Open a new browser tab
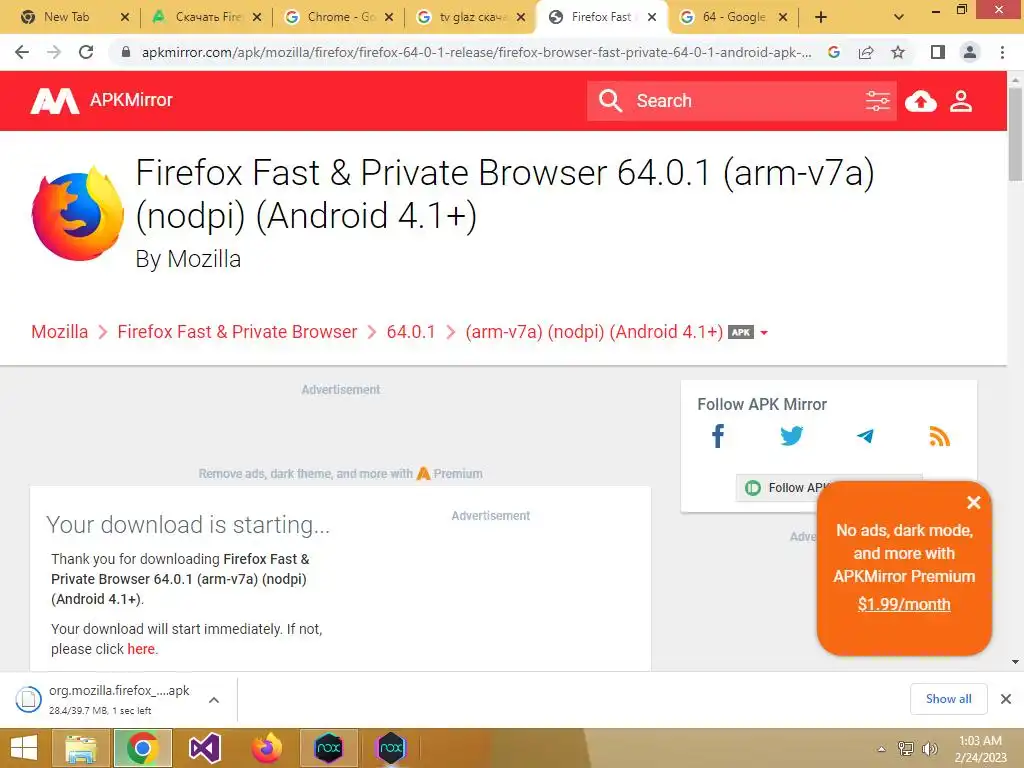 coord(821,18)
